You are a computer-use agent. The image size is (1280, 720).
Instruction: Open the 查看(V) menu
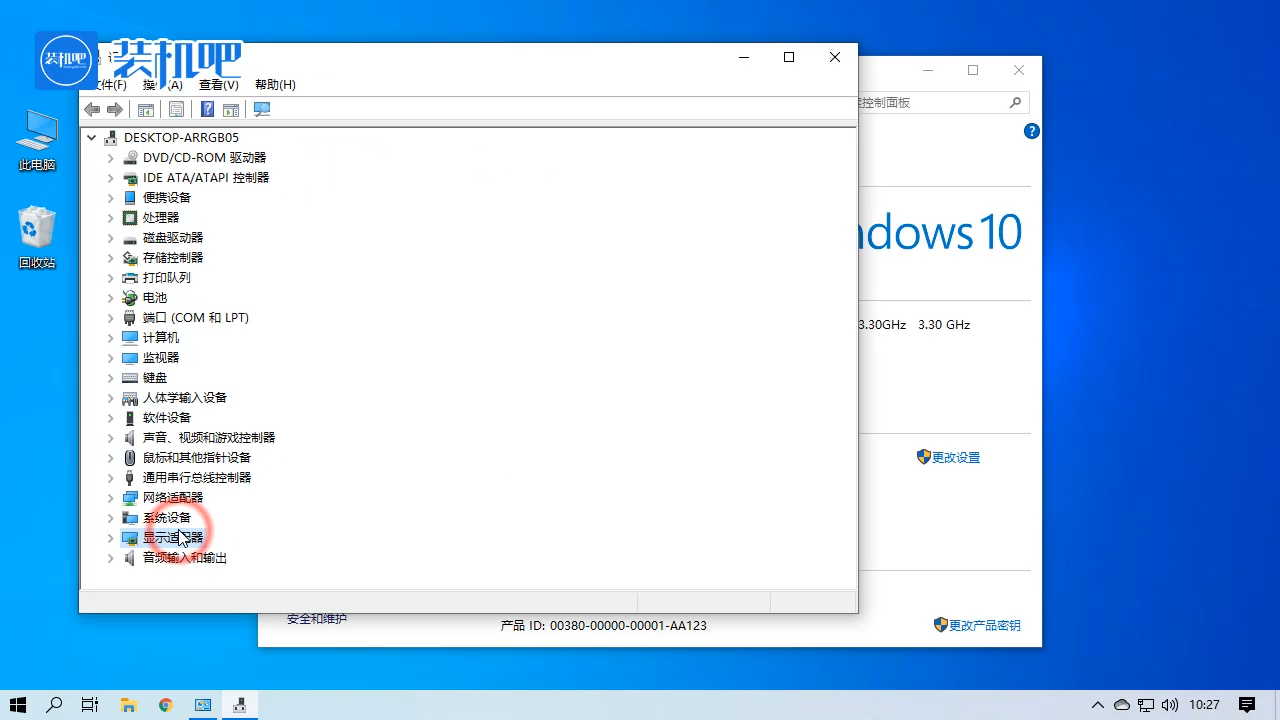218,85
